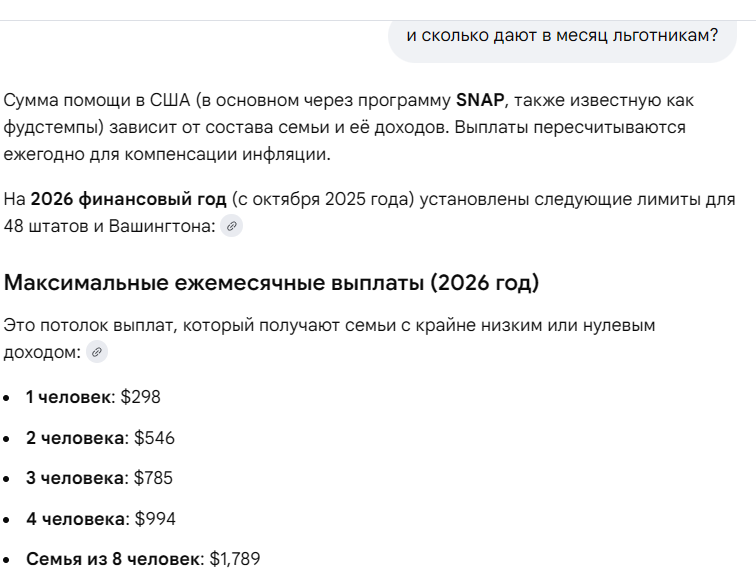The image size is (756, 583).
Task: Click the "3 человека" list label
Action: click(x=75, y=478)
